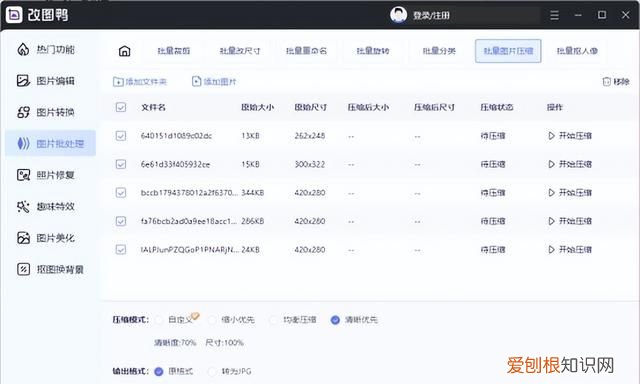The width and height of the screenshot is (640, 384).
Task: Click file name 6e61d33f405932ce
Action: (175, 164)
